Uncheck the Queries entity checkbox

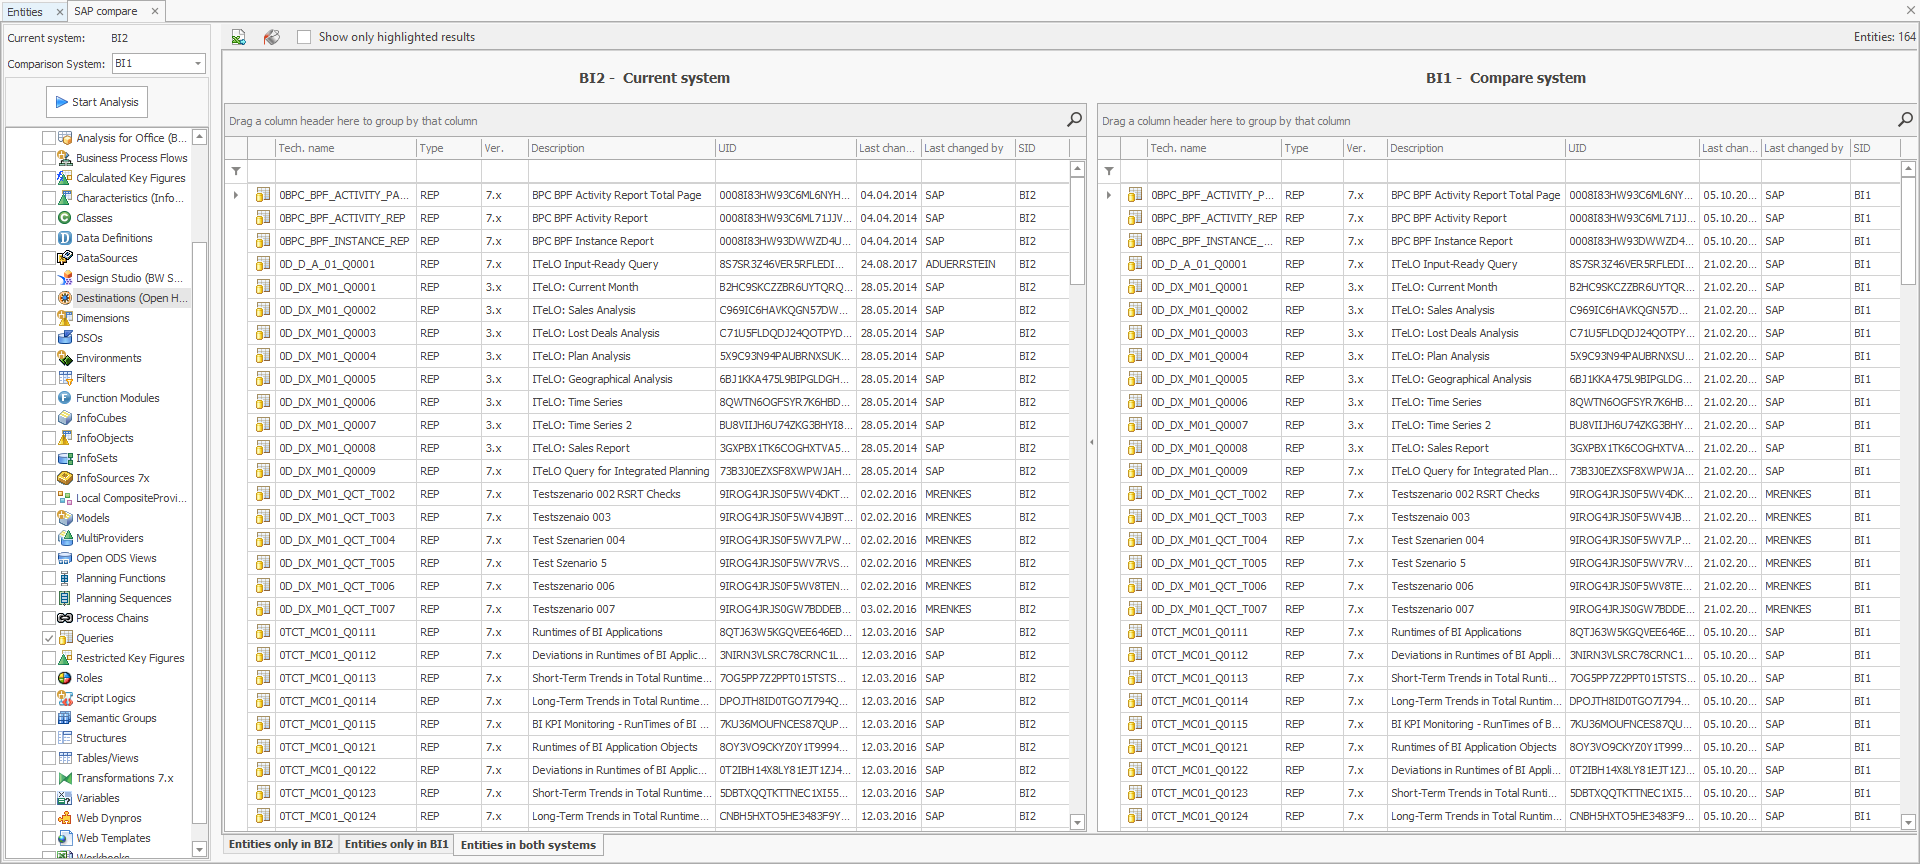tap(49, 638)
